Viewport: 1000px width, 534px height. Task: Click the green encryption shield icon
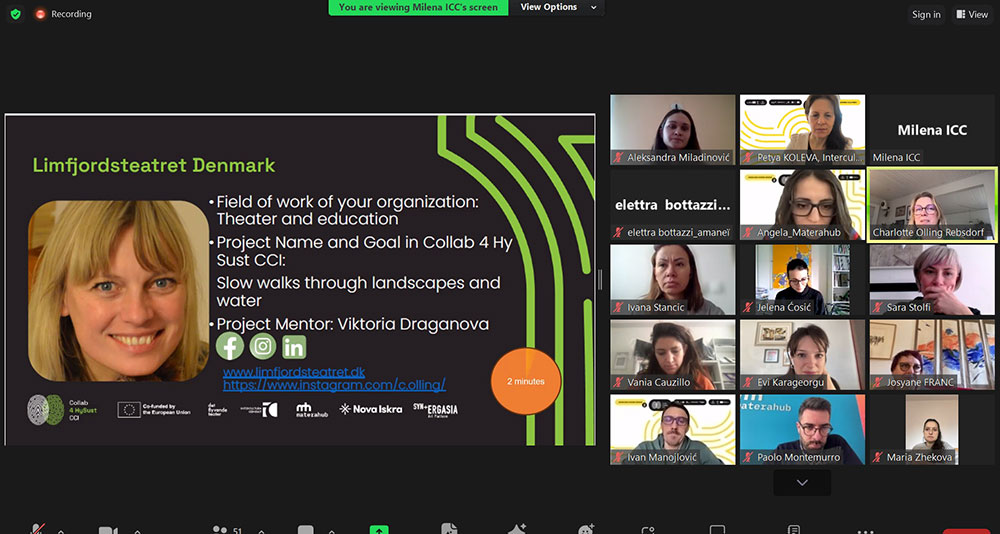coord(15,14)
